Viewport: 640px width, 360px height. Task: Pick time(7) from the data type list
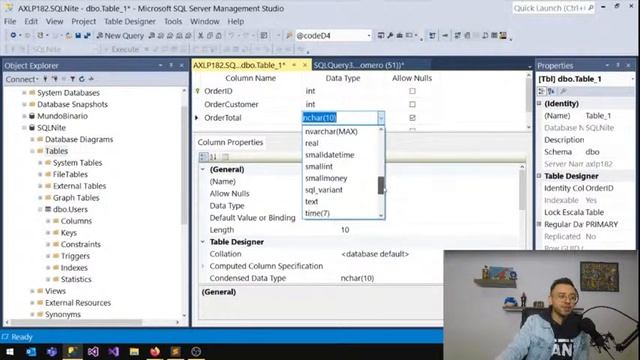pos(318,213)
